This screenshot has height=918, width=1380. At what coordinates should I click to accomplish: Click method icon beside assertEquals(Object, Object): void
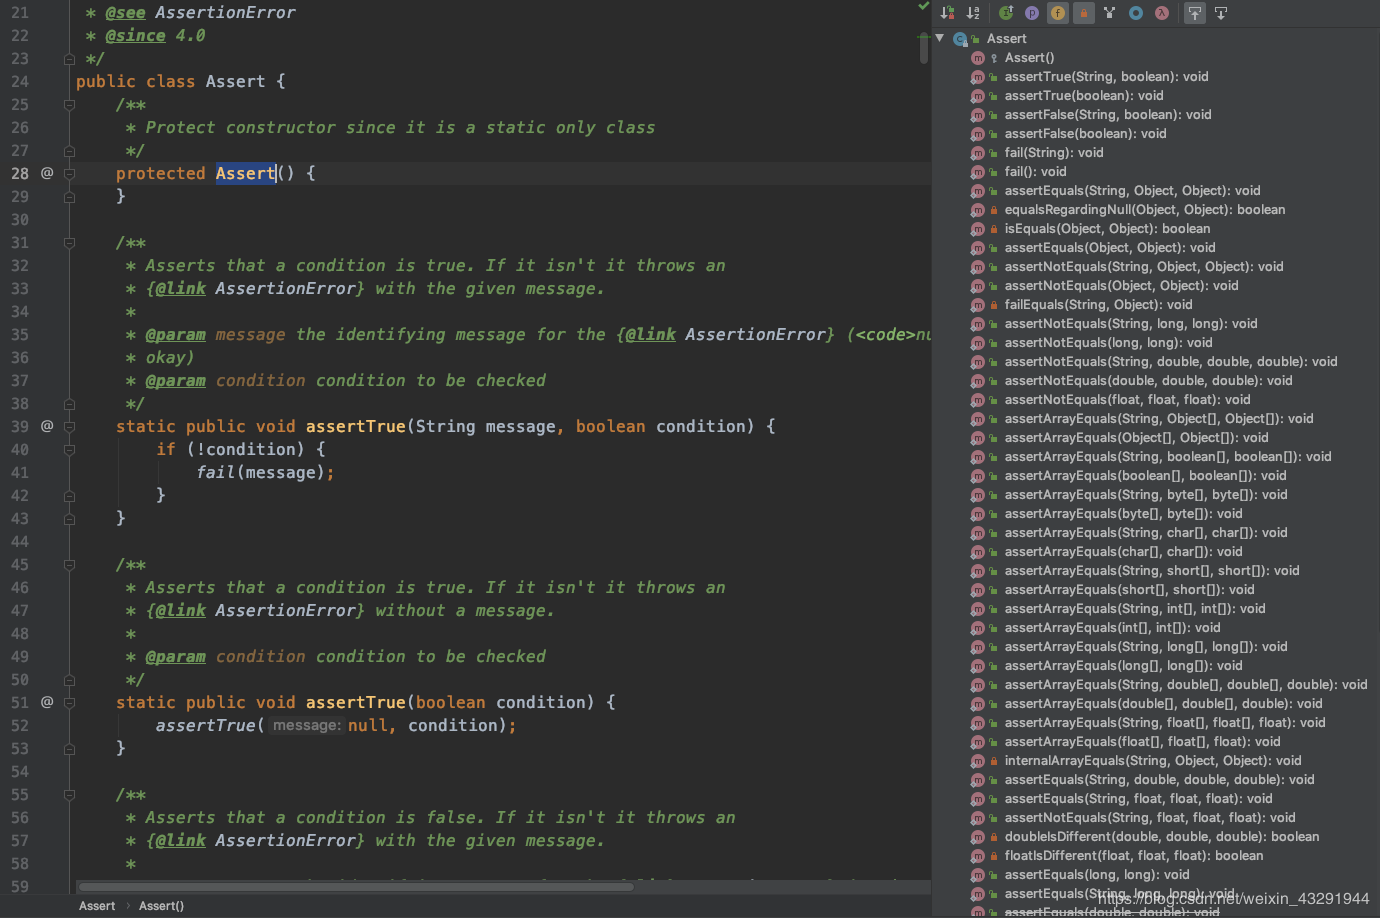[x=978, y=248]
